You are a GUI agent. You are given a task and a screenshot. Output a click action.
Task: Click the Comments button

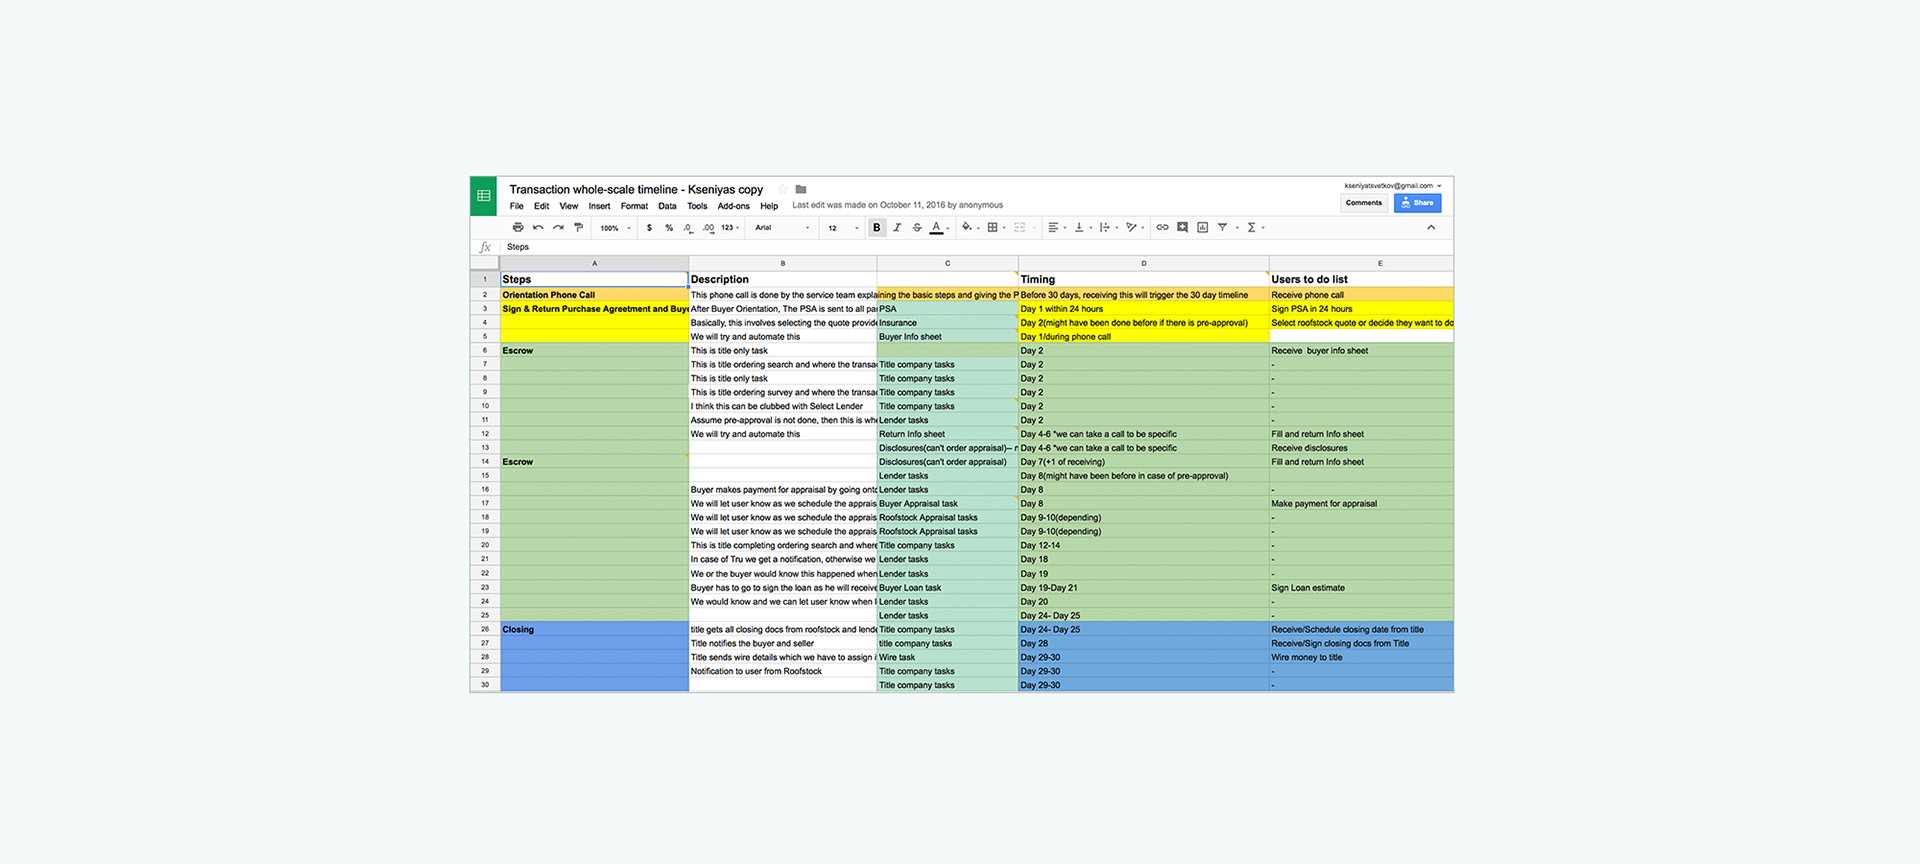click(1363, 203)
